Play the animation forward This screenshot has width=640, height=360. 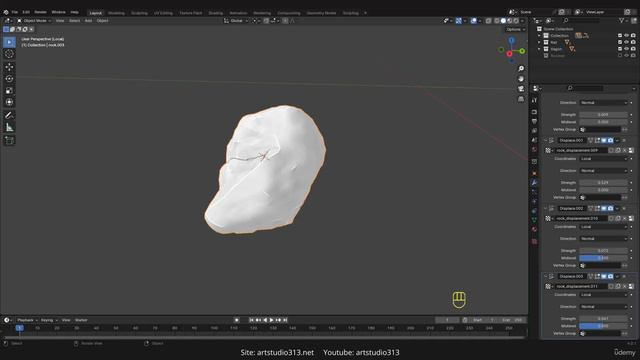tap(271, 320)
